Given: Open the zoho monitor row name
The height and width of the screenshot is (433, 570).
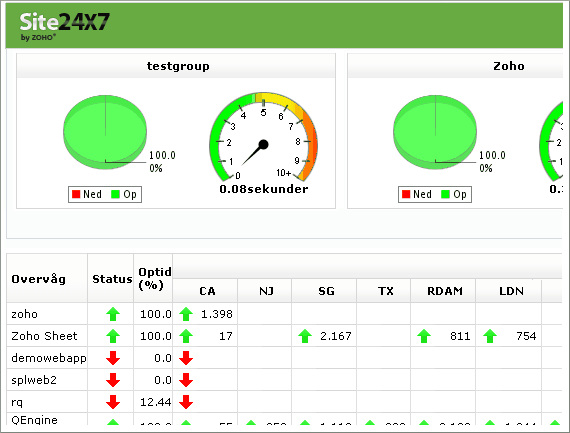Looking at the screenshot, I should pos(24,314).
